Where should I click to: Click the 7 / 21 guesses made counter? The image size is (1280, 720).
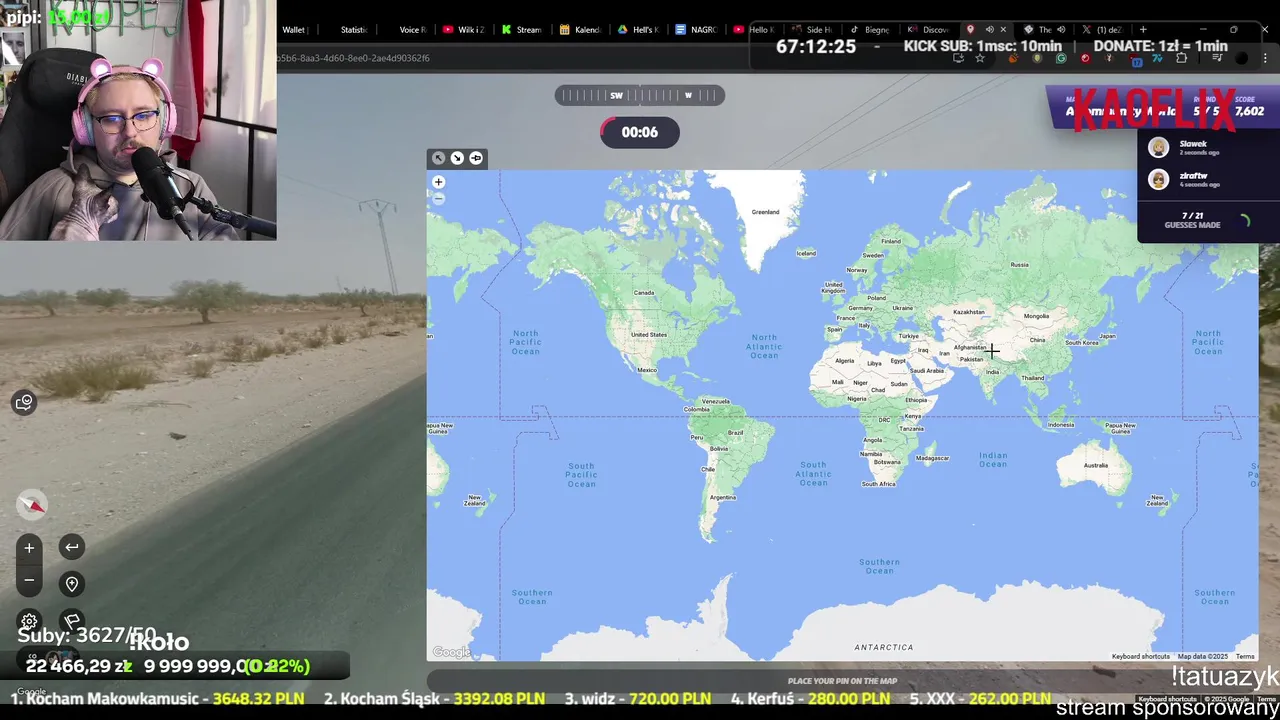click(1192, 220)
